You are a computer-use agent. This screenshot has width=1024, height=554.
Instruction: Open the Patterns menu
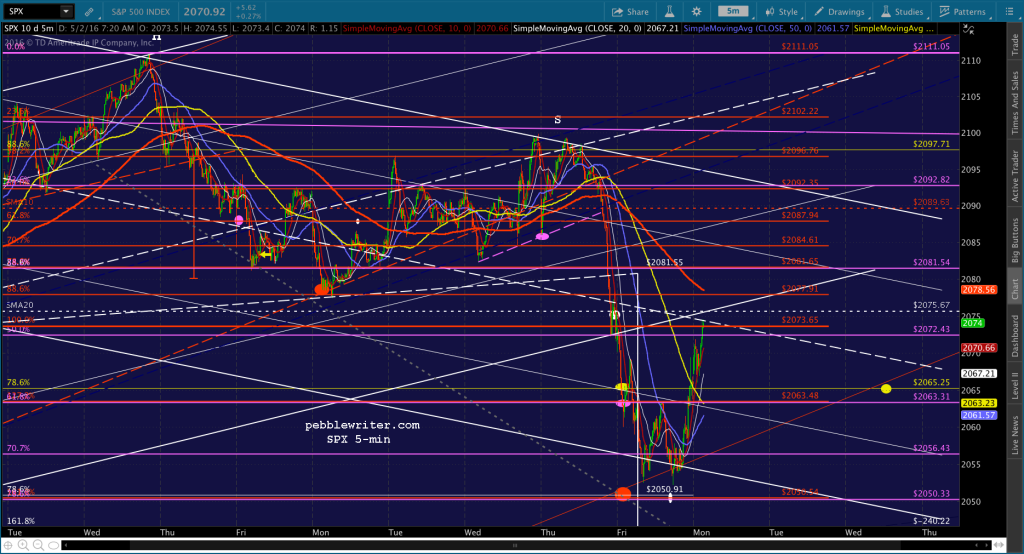click(x=963, y=12)
